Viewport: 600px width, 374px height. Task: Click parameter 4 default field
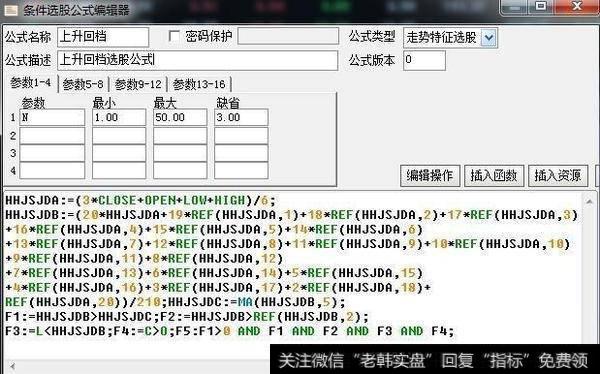tap(241, 170)
